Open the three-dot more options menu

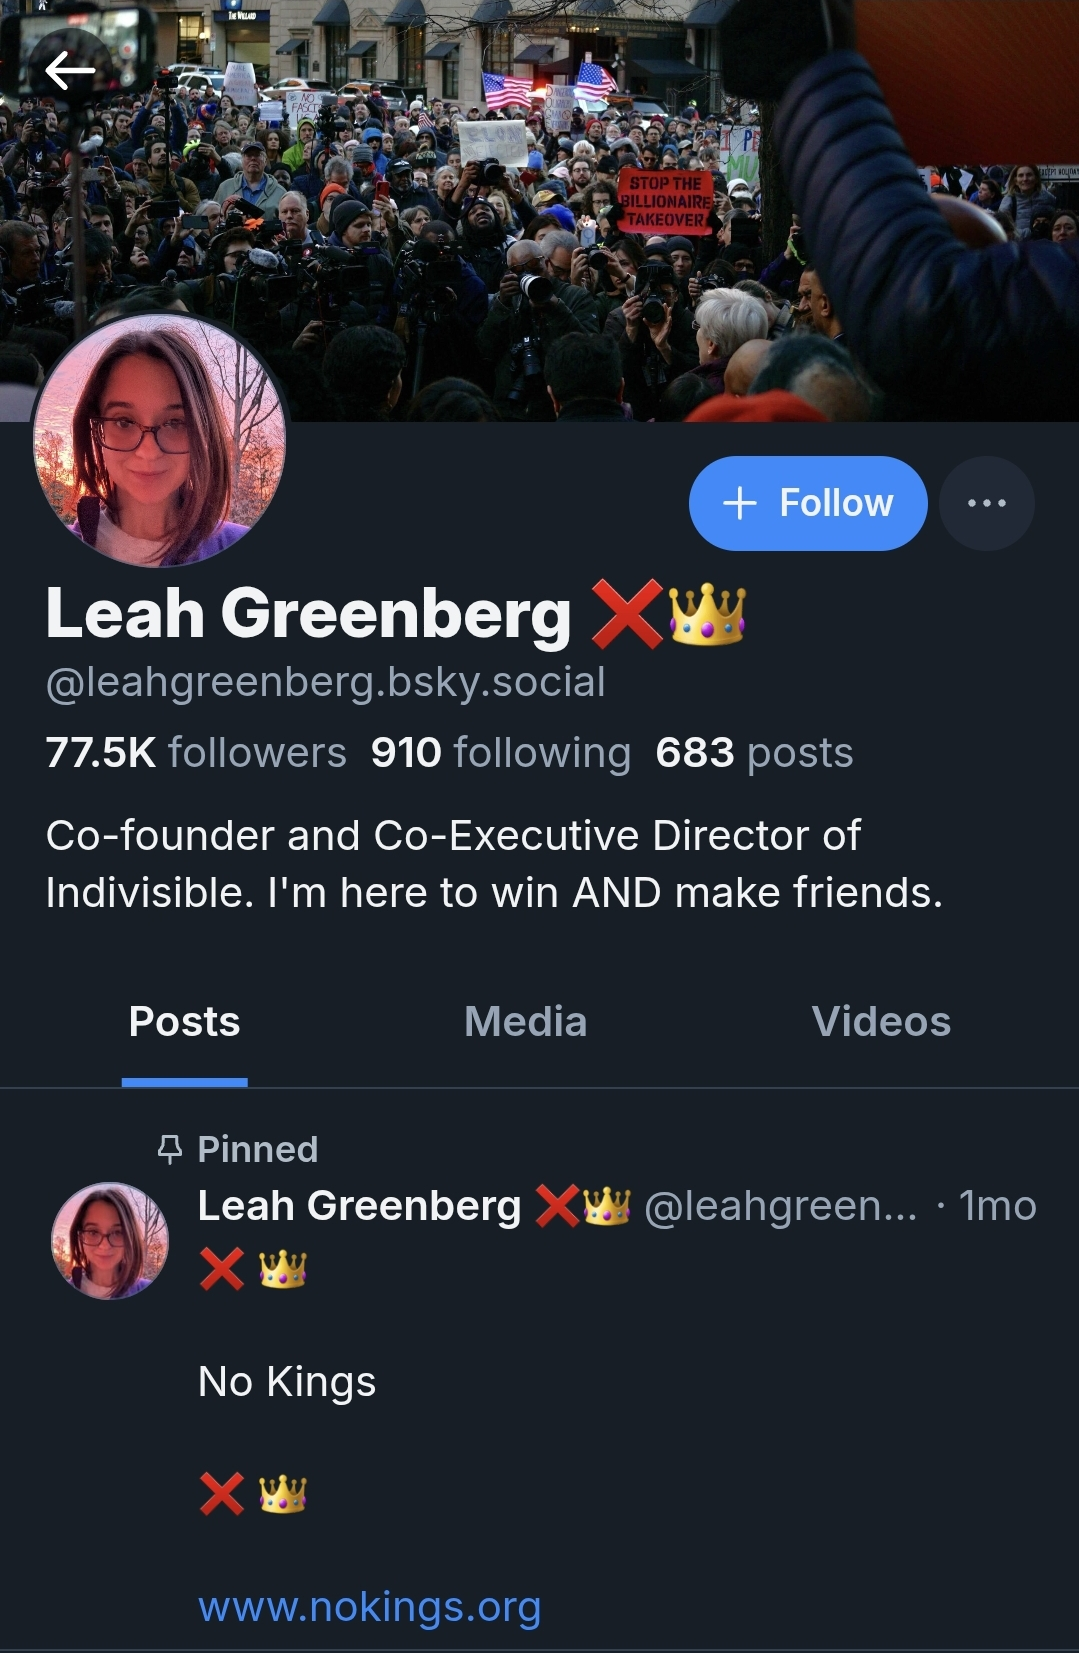[987, 503]
